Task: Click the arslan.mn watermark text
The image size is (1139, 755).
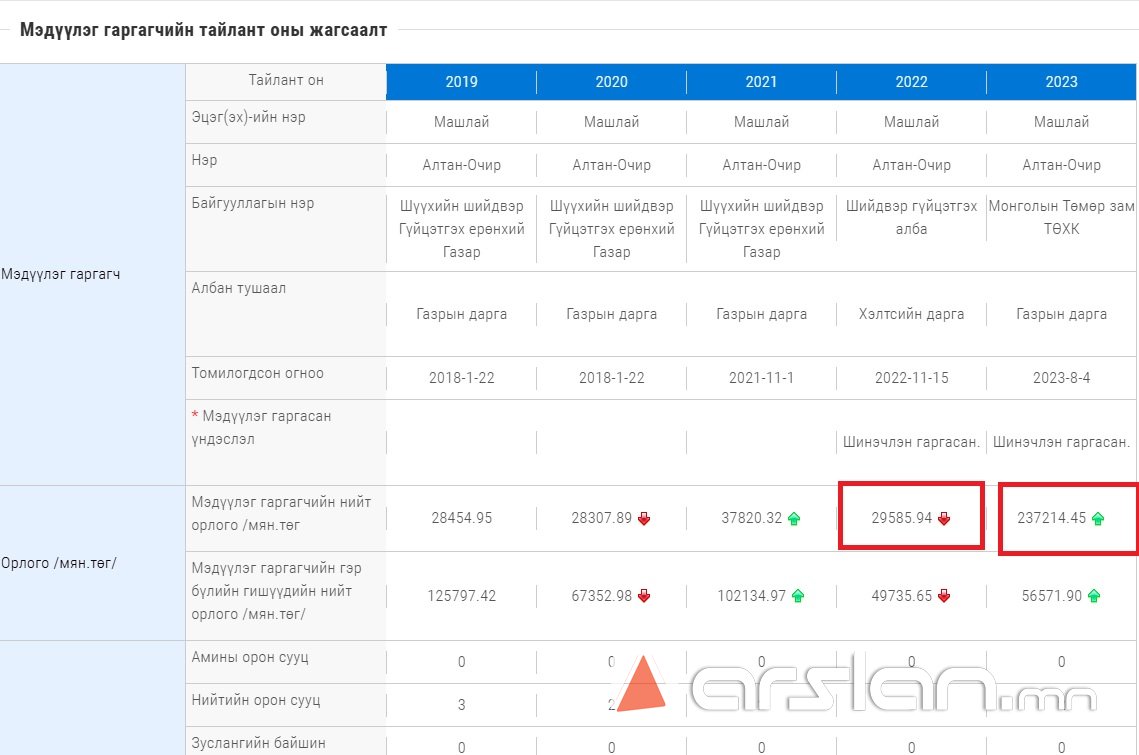Action: click(x=890, y=690)
